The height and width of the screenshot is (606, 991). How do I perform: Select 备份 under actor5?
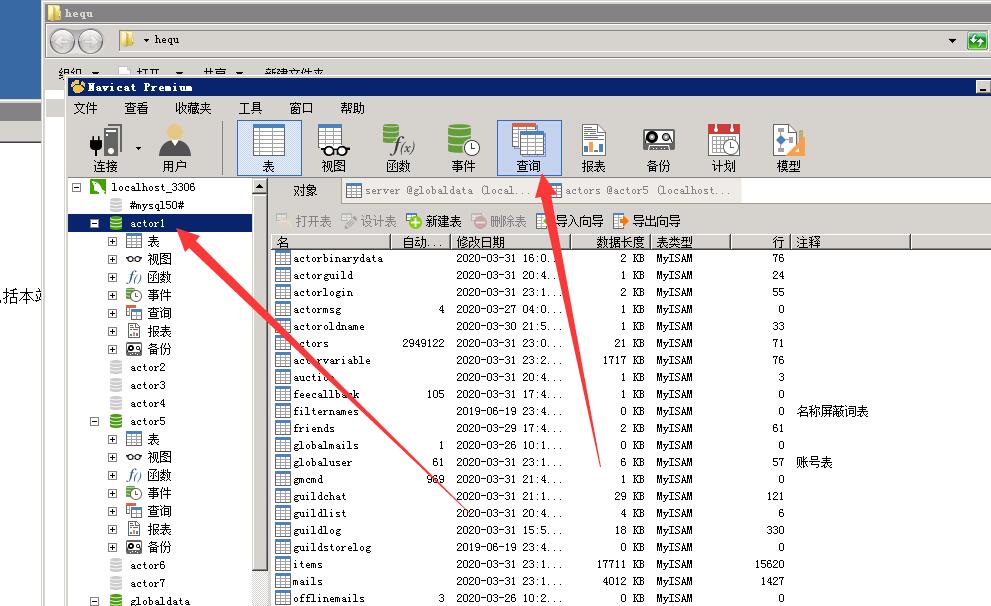click(x=159, y=547)
